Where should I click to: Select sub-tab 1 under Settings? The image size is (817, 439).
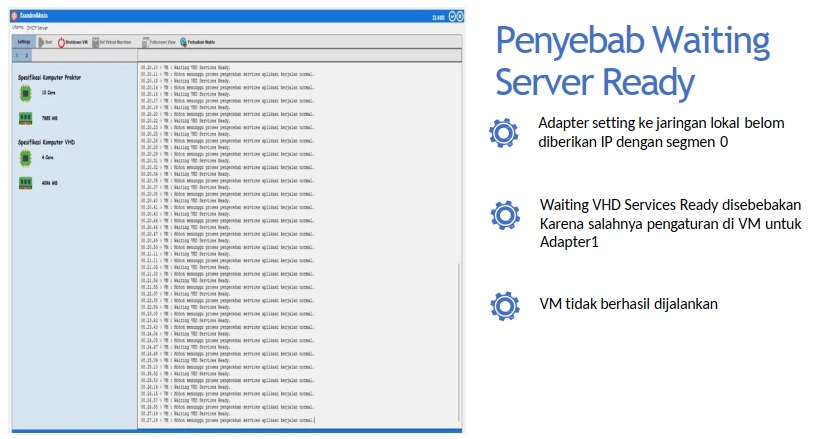tap(17, 55)
